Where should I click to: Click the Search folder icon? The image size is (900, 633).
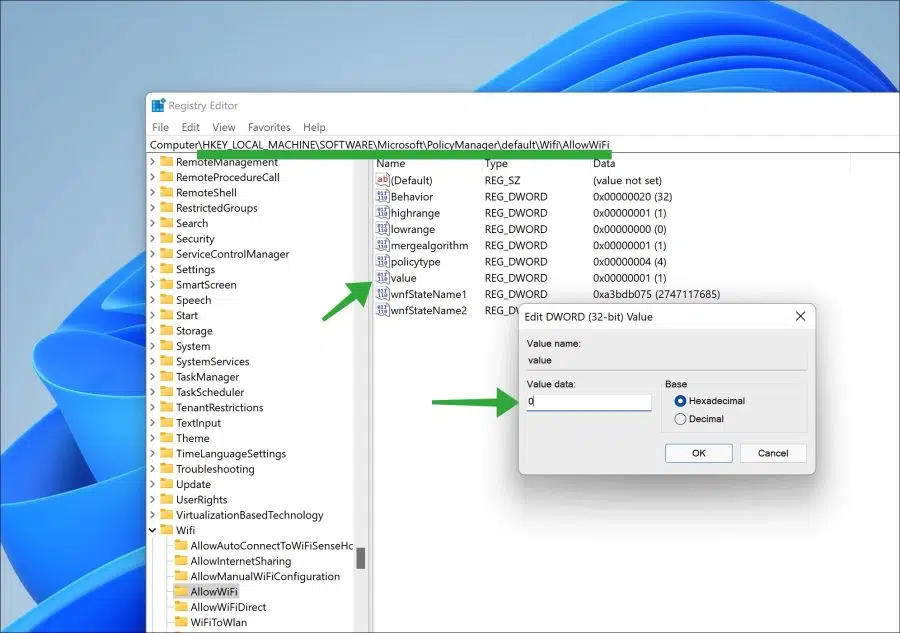tap(166, 223)
